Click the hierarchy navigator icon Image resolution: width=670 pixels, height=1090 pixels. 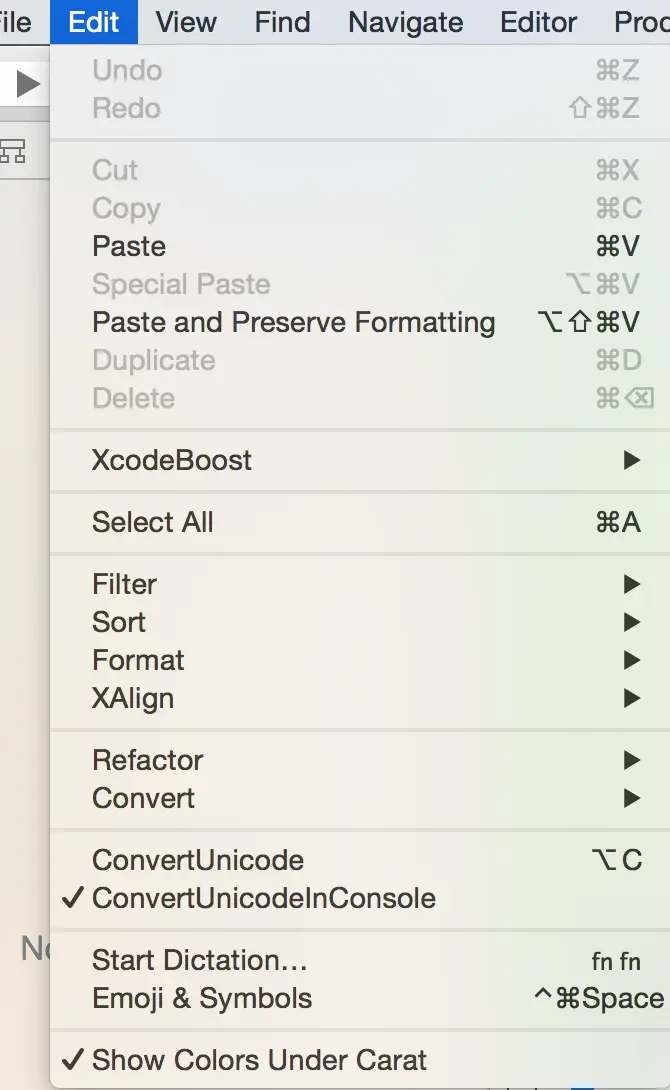click(x=13, y=152)
